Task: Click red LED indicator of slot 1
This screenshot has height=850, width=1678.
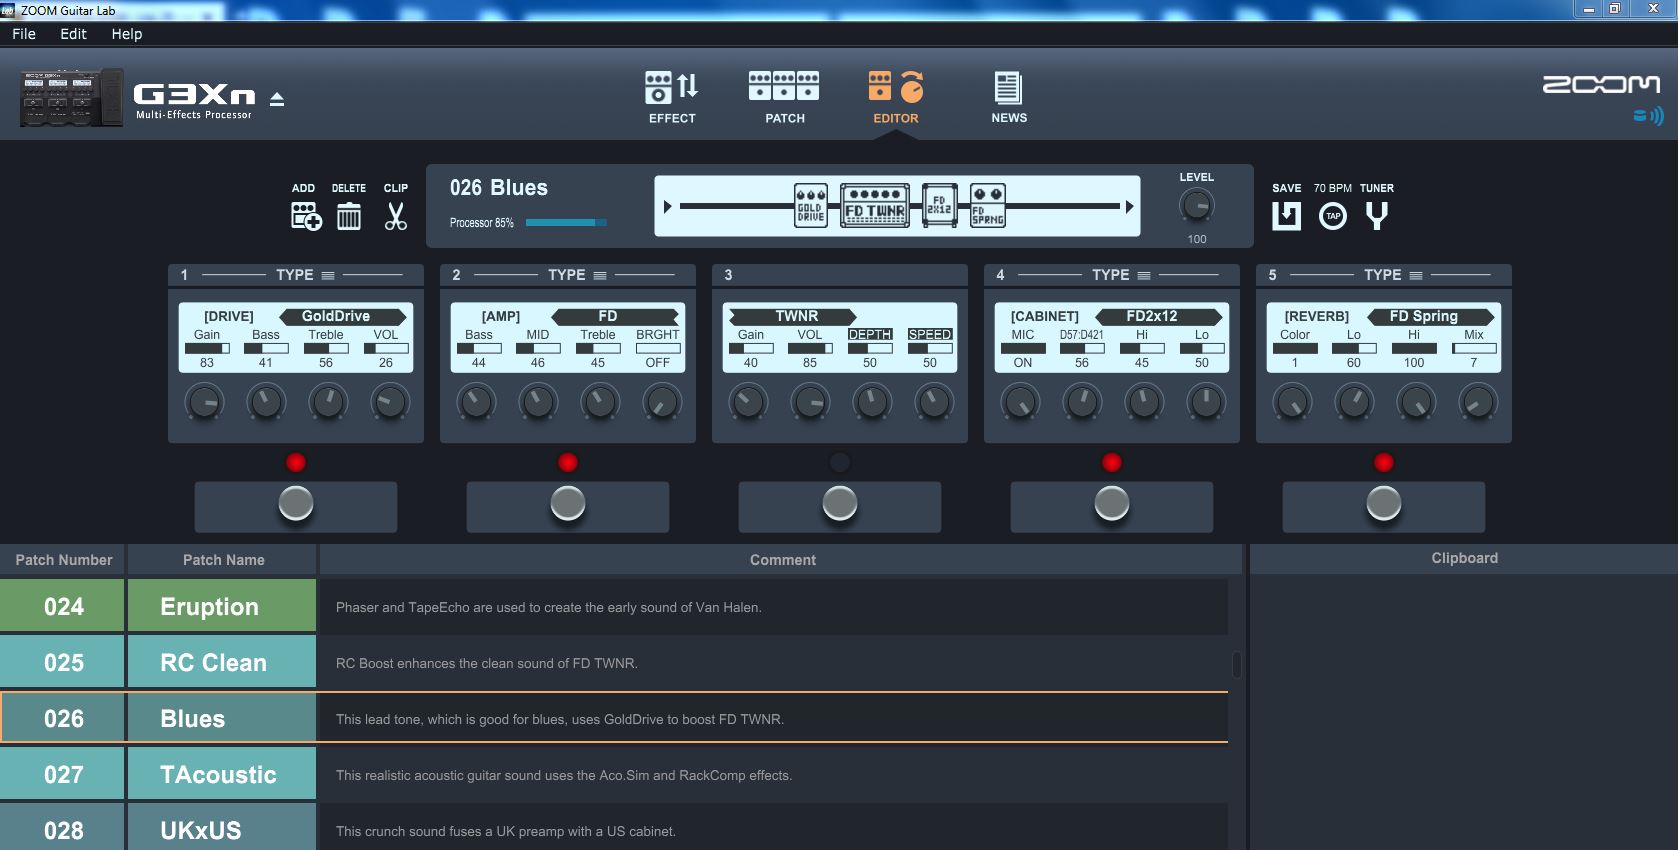Action: coord(296,462)
